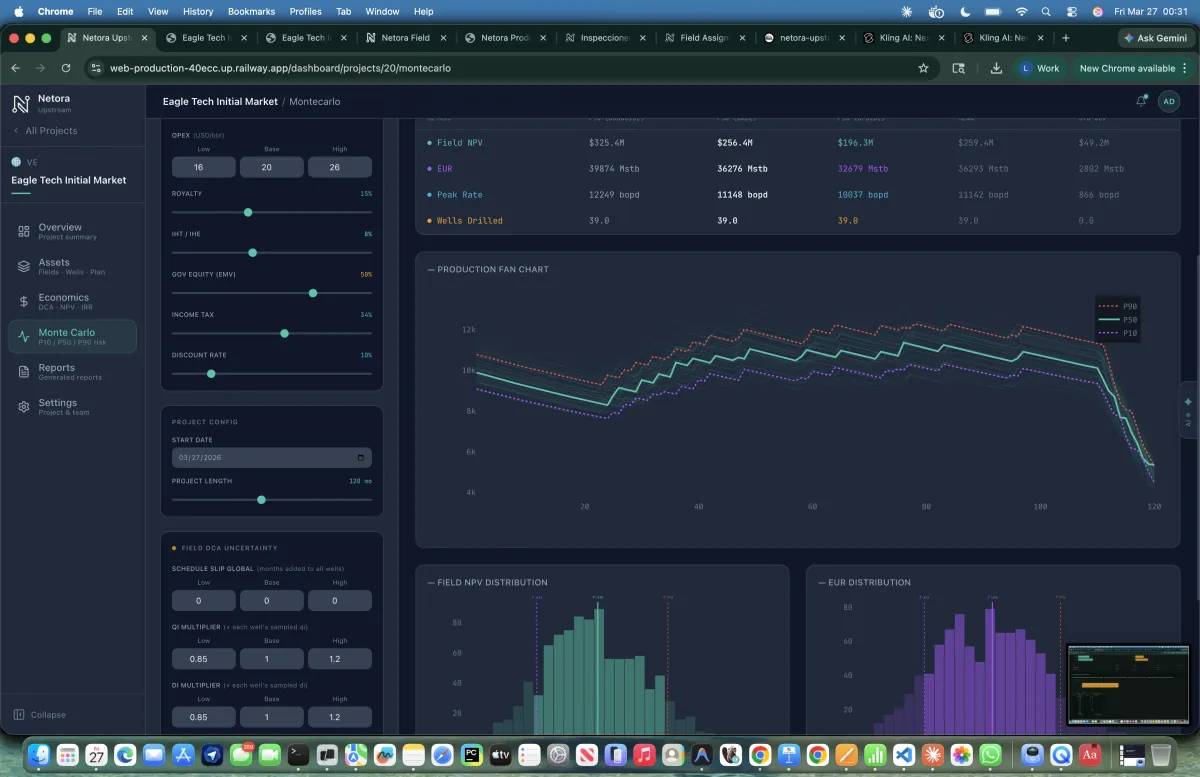Bookmark this page with star icon
This screenshot has width=1200, height=777.
point(923,68)
